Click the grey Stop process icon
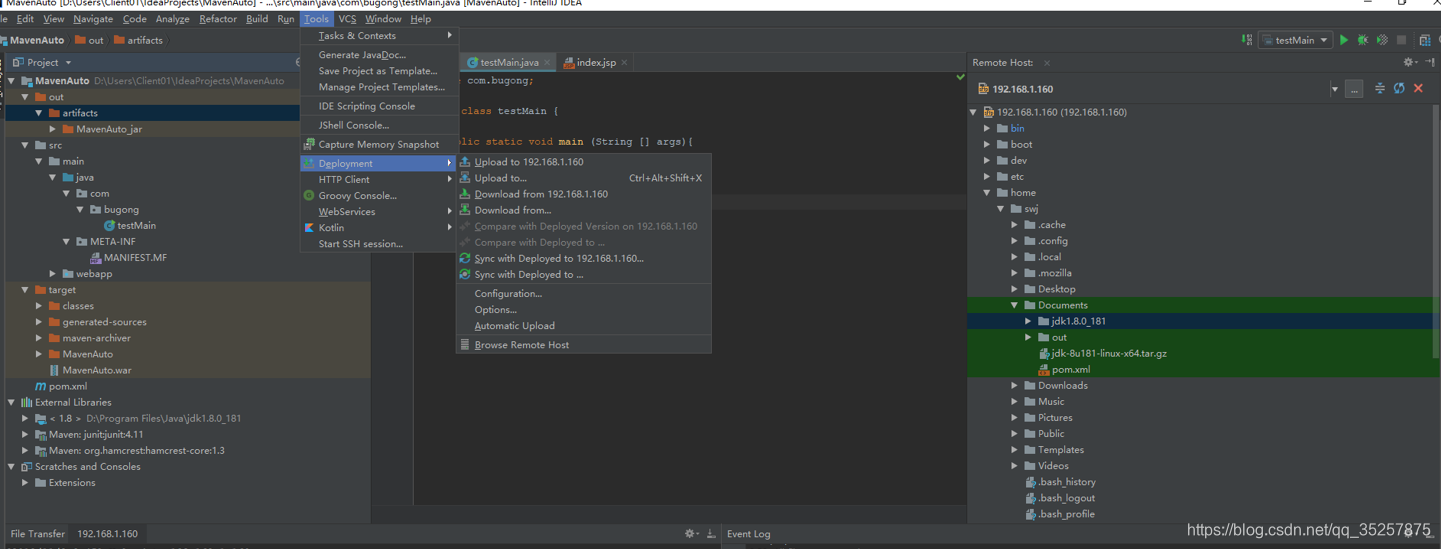 click(x=1401, y=40)
